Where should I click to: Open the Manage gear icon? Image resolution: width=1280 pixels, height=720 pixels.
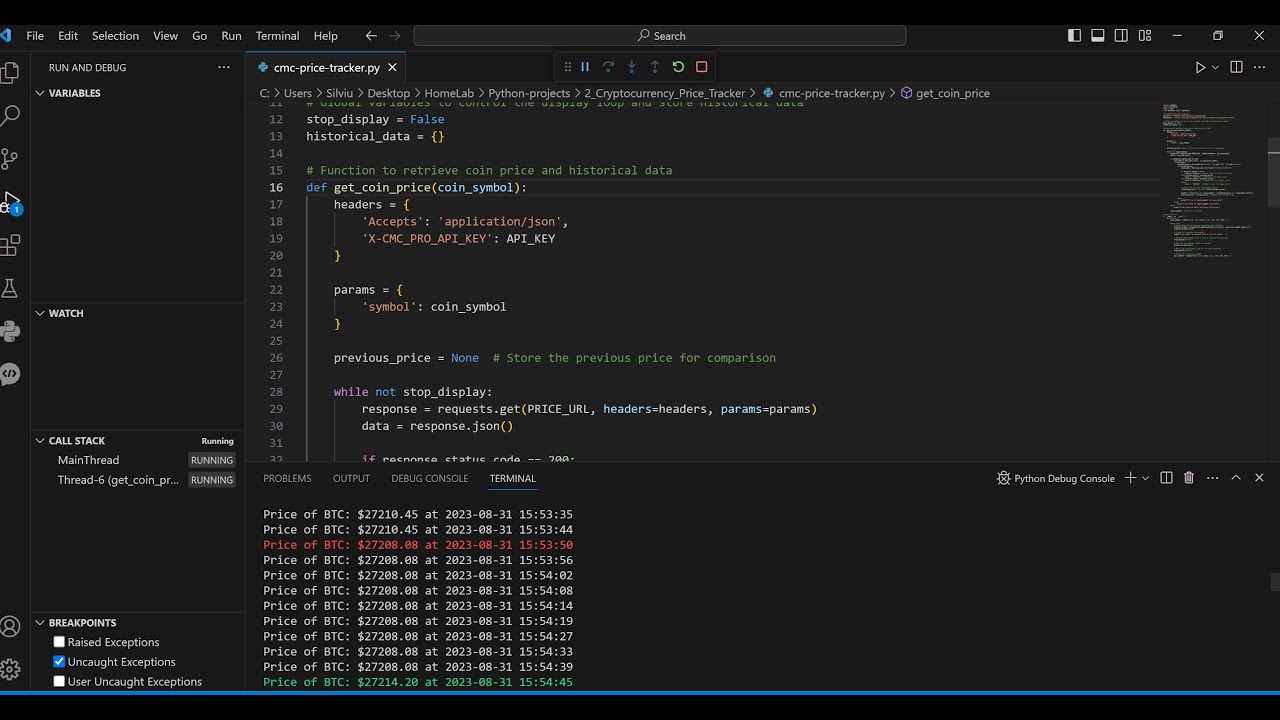(10, 669)
